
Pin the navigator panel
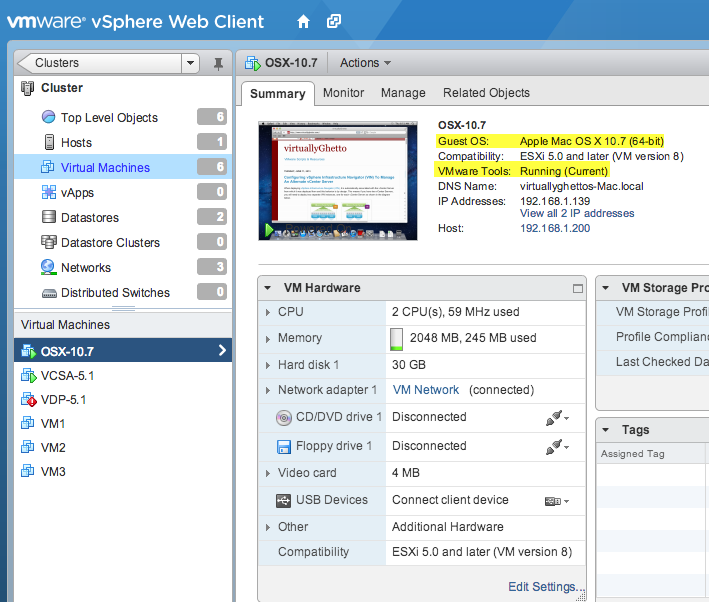[x=218, y=64]
